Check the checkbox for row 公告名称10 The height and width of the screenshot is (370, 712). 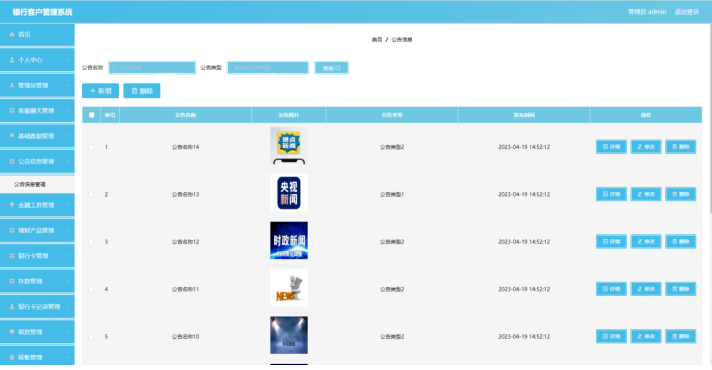tap(91, 336)
